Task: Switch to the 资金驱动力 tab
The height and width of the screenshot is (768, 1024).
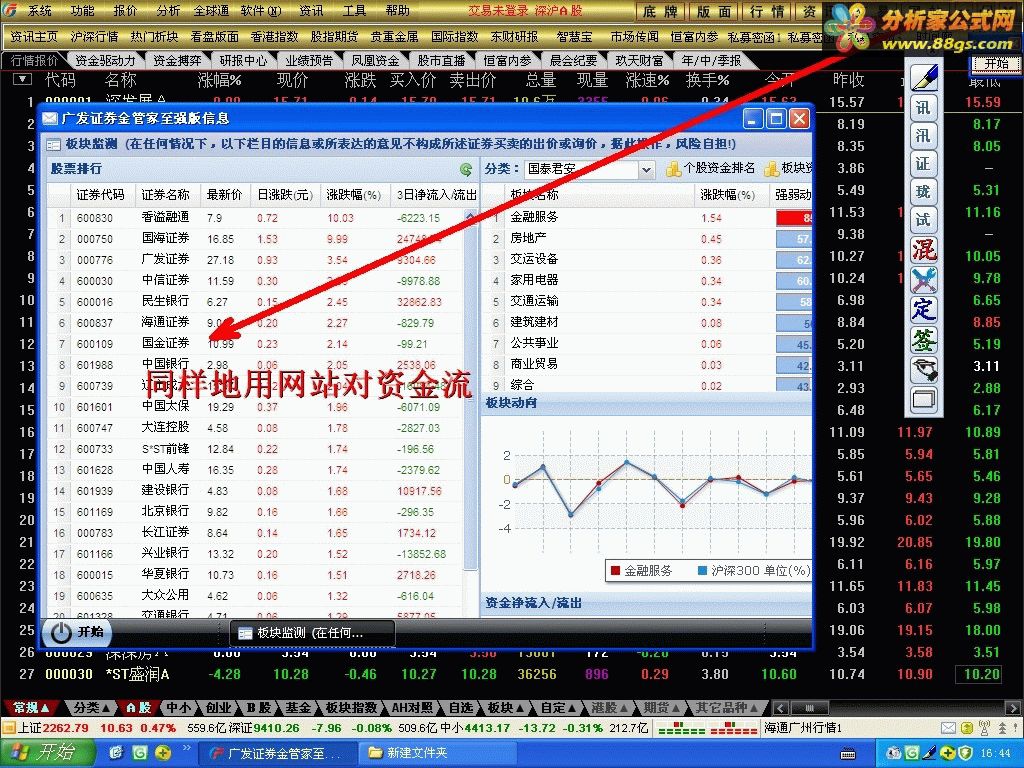Action: (x=105, y=60)
